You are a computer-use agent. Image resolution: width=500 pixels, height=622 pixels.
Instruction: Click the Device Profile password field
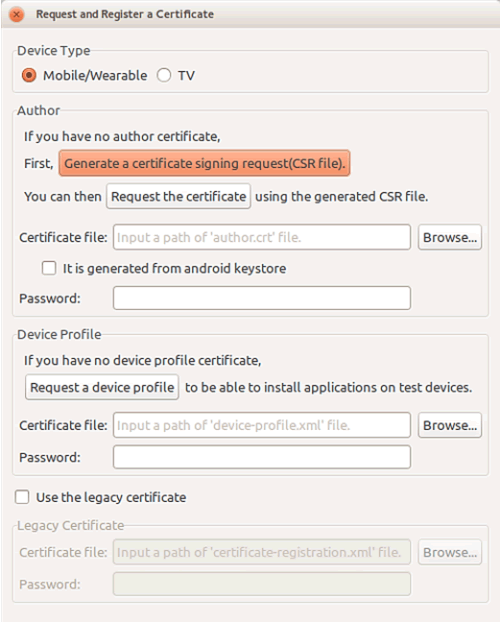(262, 457)
